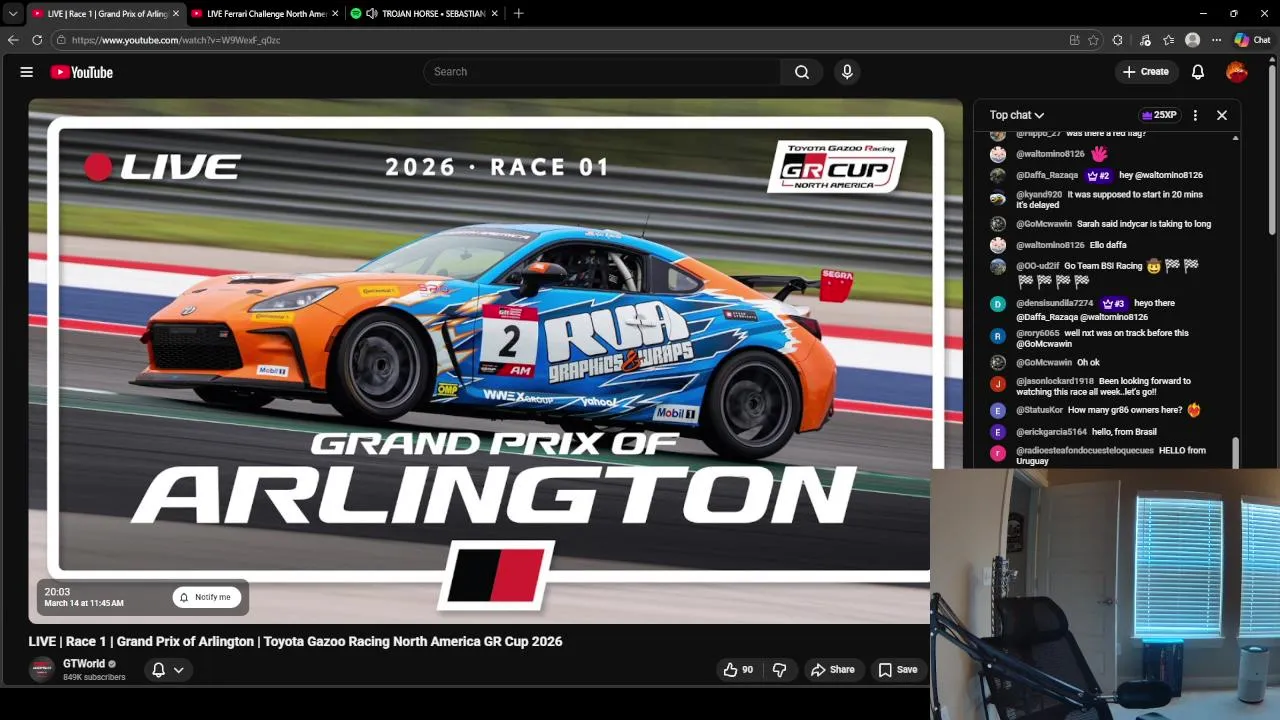Click @00-ud2if Go Team BSI Racing message
This screenshot has height=720, width=1280.
tap(1107, 273)
